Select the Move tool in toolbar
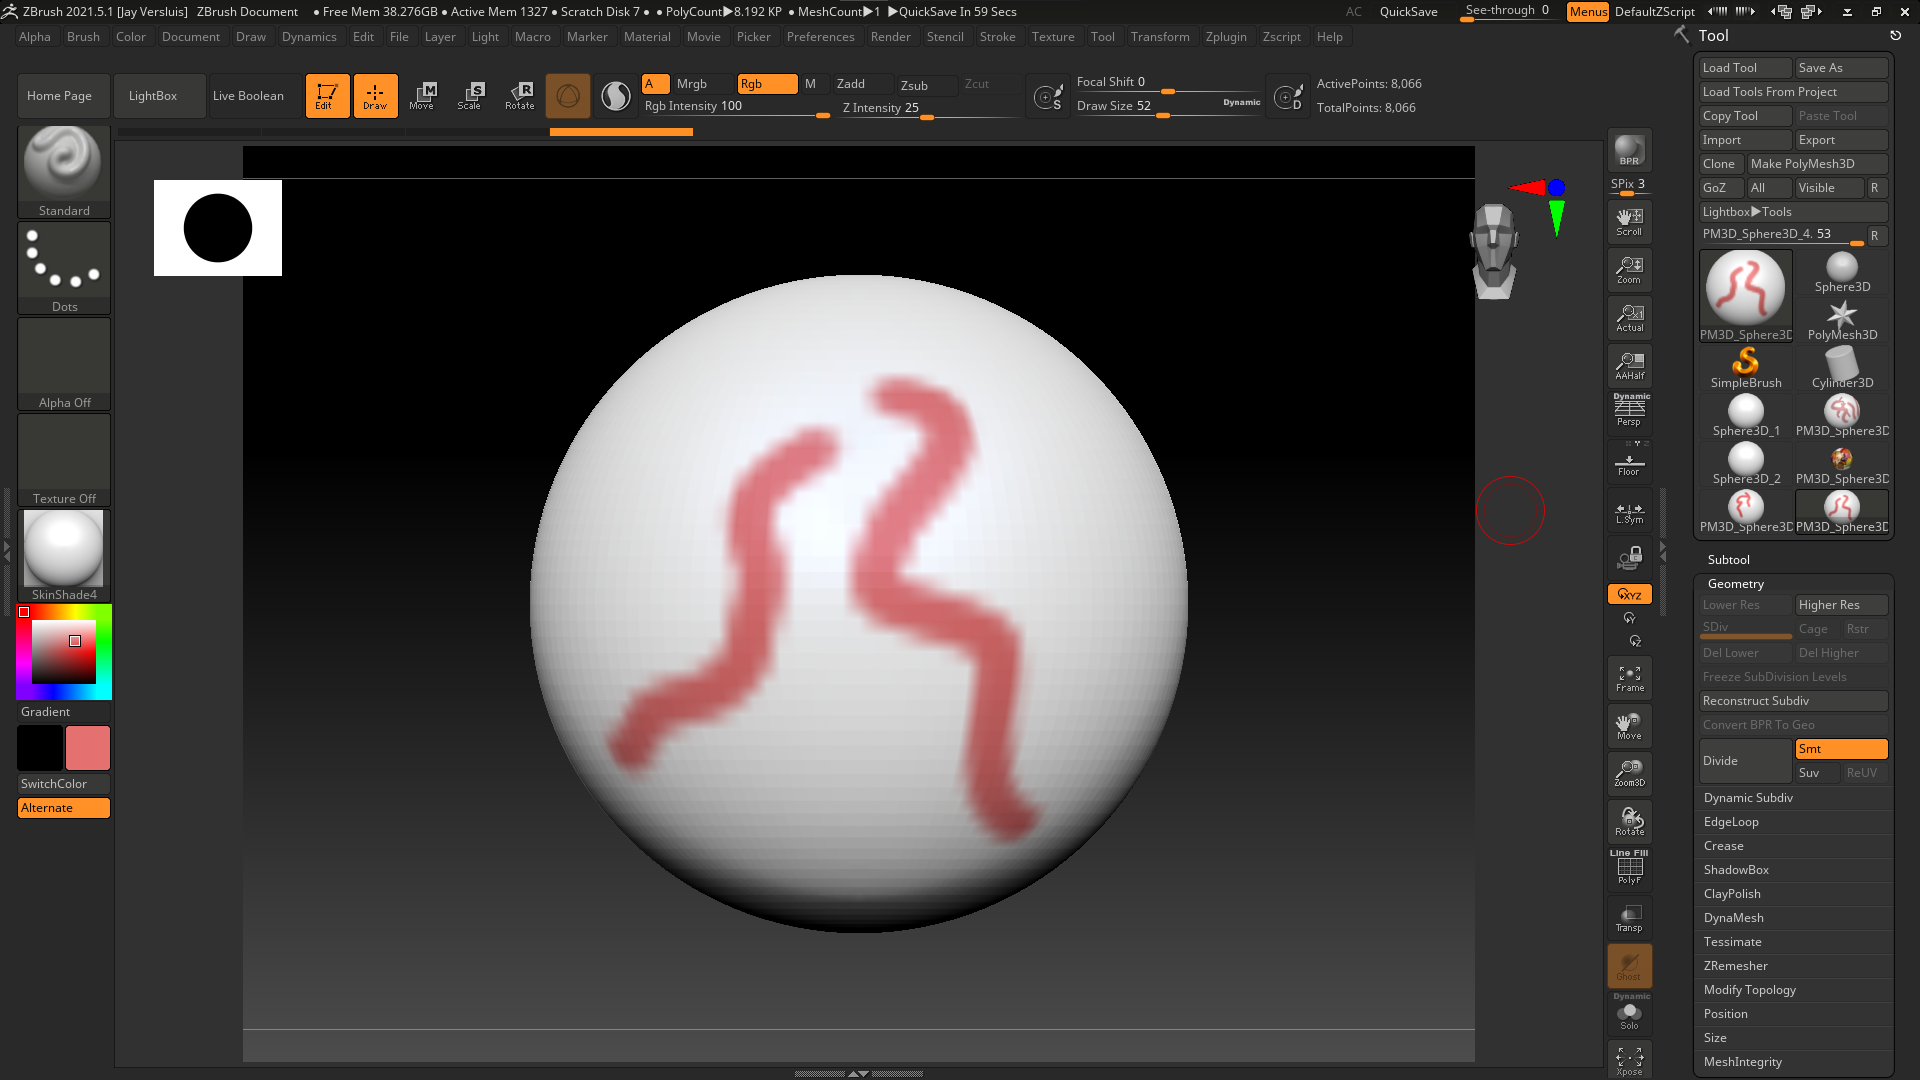This screenshot has width=1920, height=1080. pos(425,94)
